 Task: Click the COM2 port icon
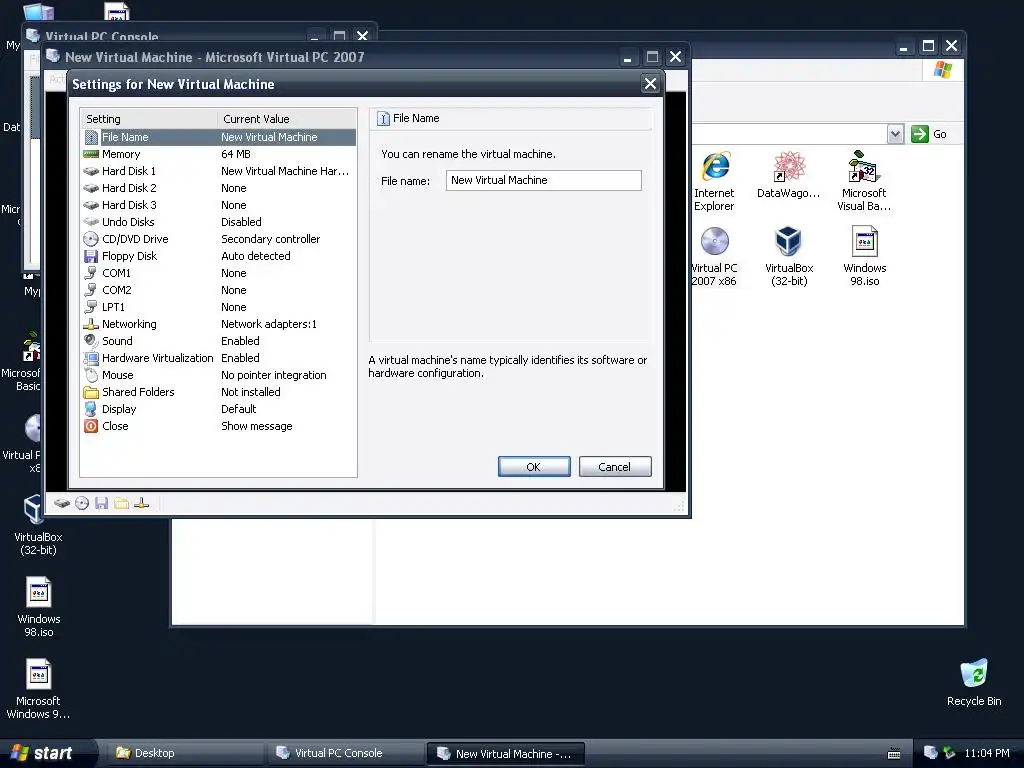click(91, 290)
